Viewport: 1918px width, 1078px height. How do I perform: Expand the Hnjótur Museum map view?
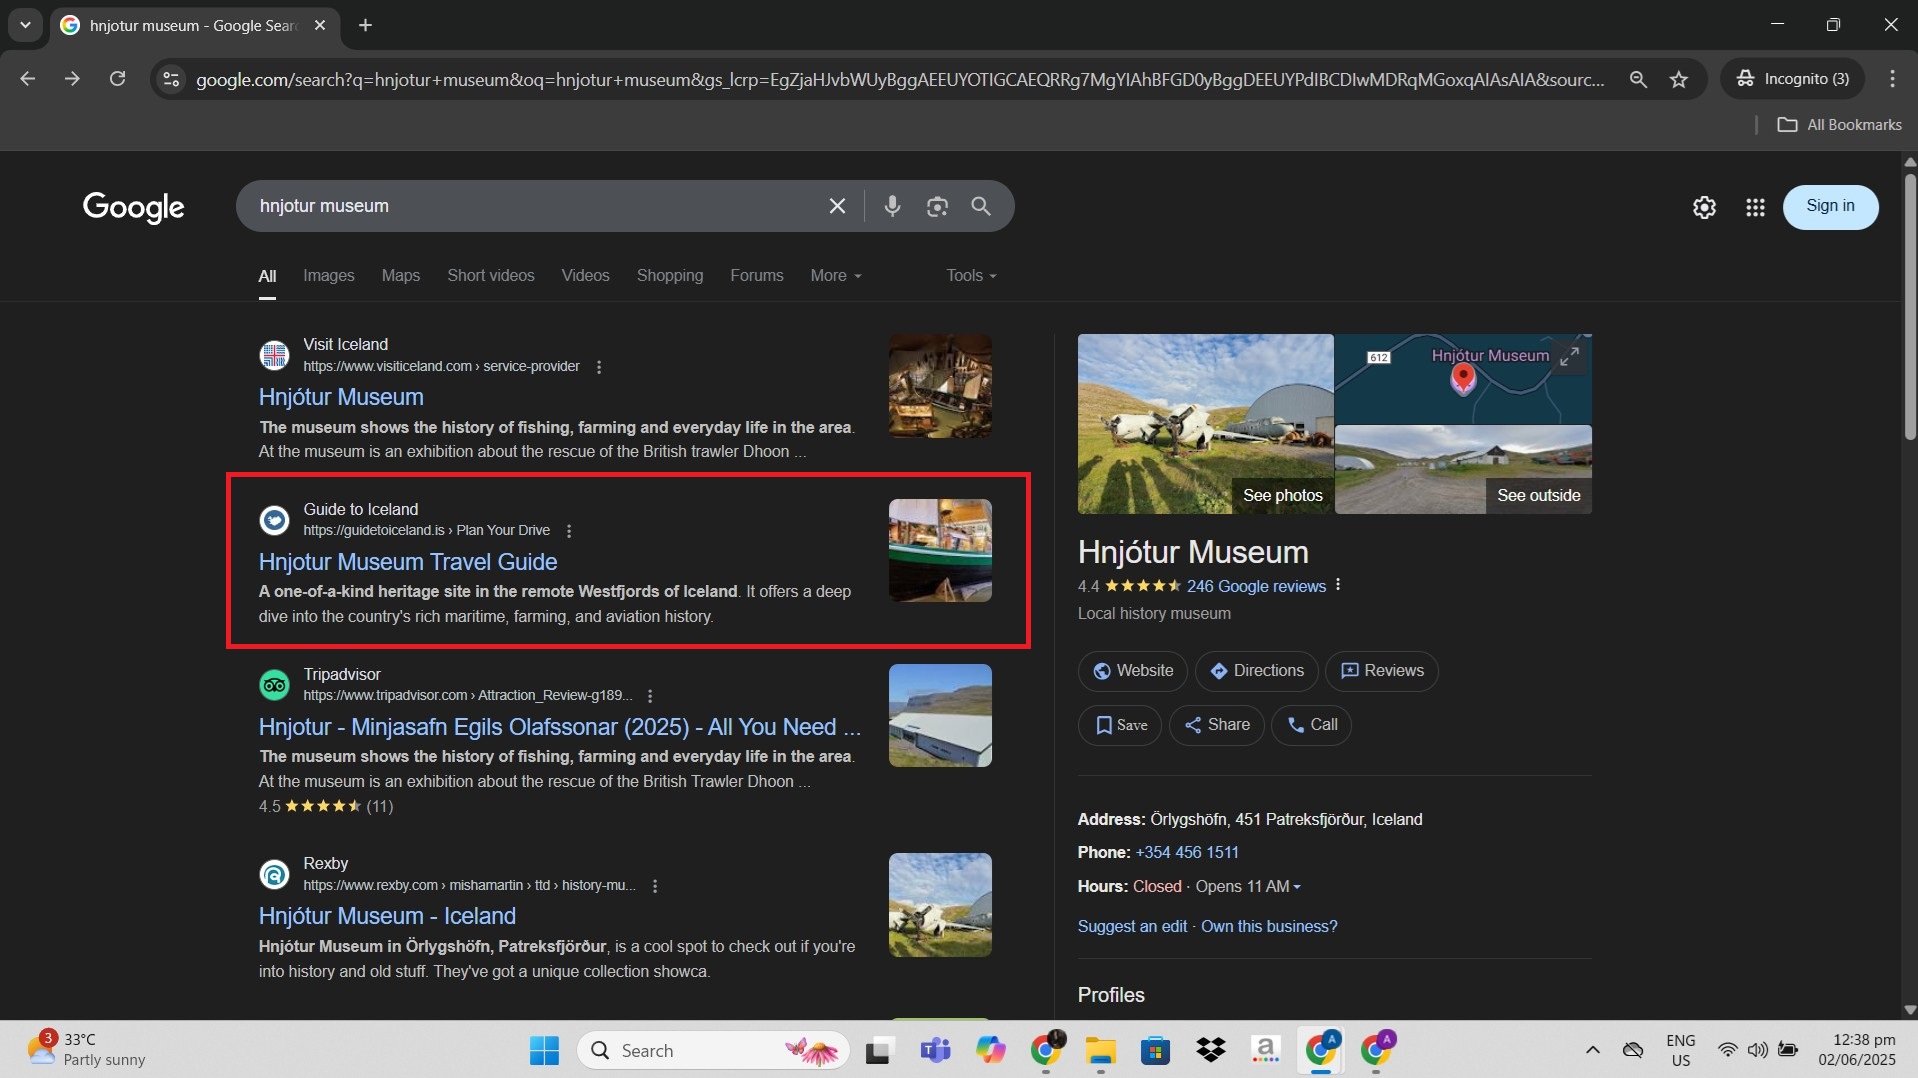point(1569,356)
